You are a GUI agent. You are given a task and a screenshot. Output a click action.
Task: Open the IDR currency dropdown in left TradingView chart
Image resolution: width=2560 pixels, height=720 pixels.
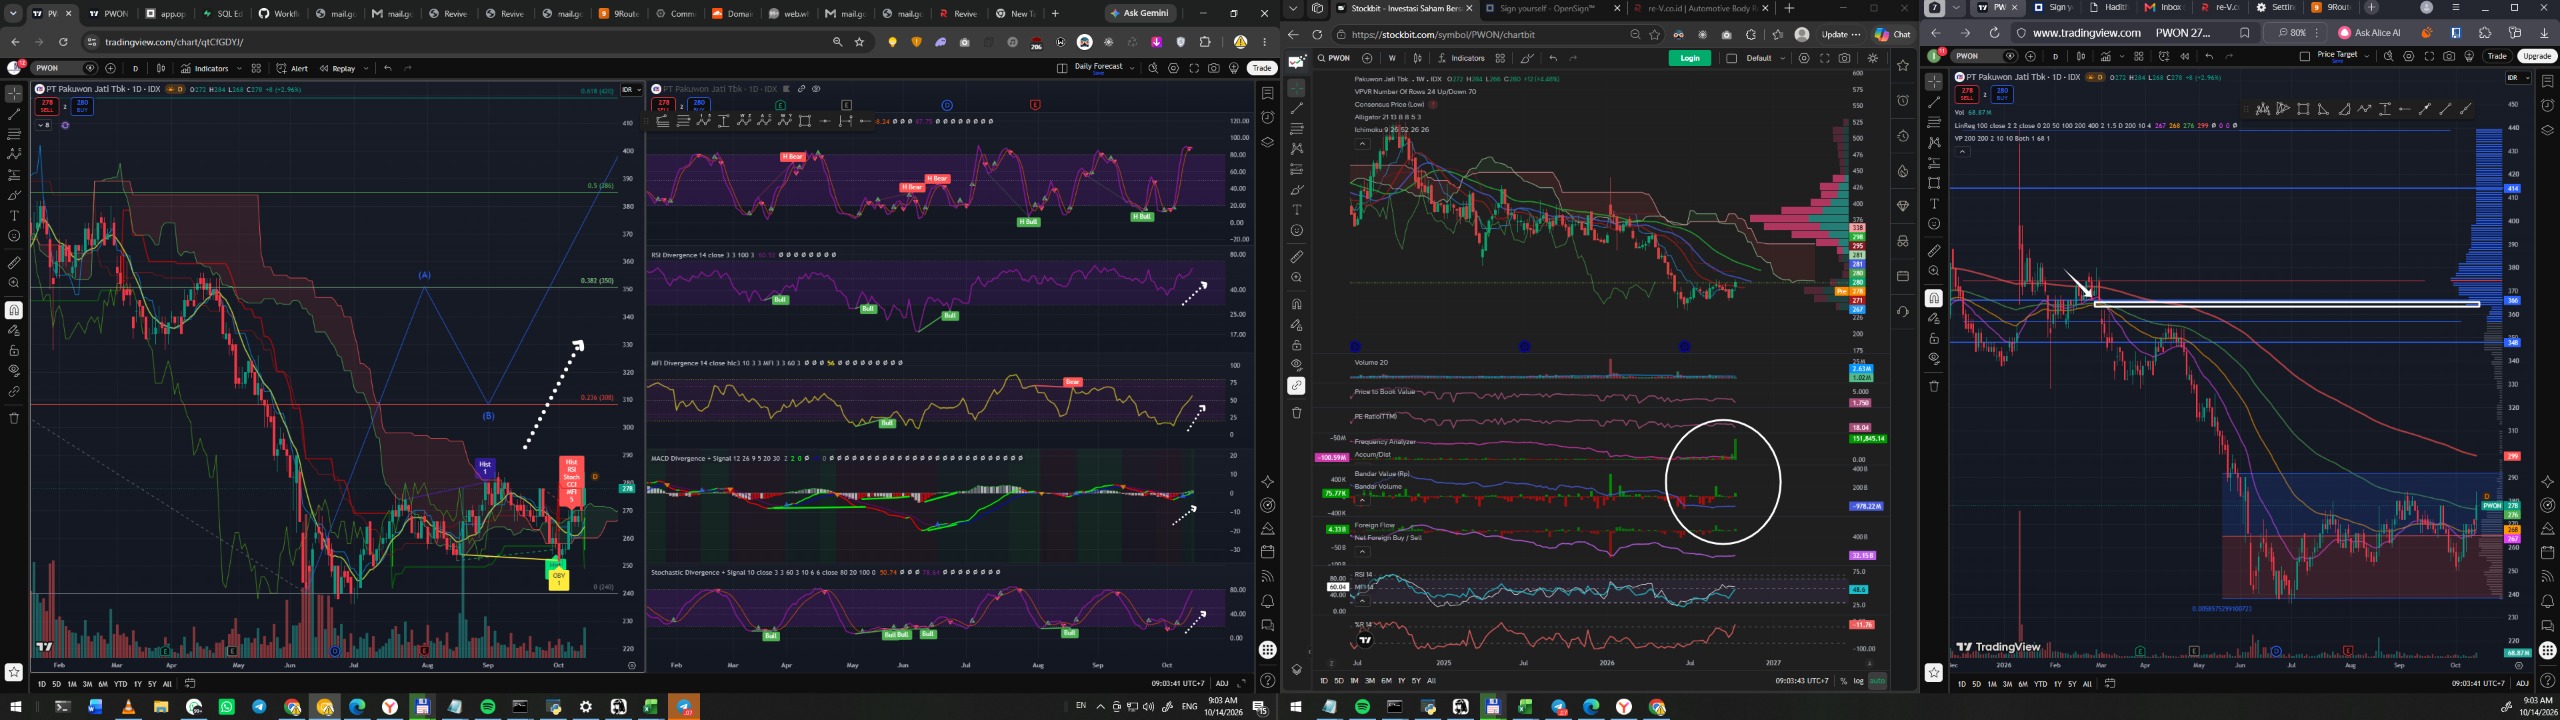[x=632, y=90]
